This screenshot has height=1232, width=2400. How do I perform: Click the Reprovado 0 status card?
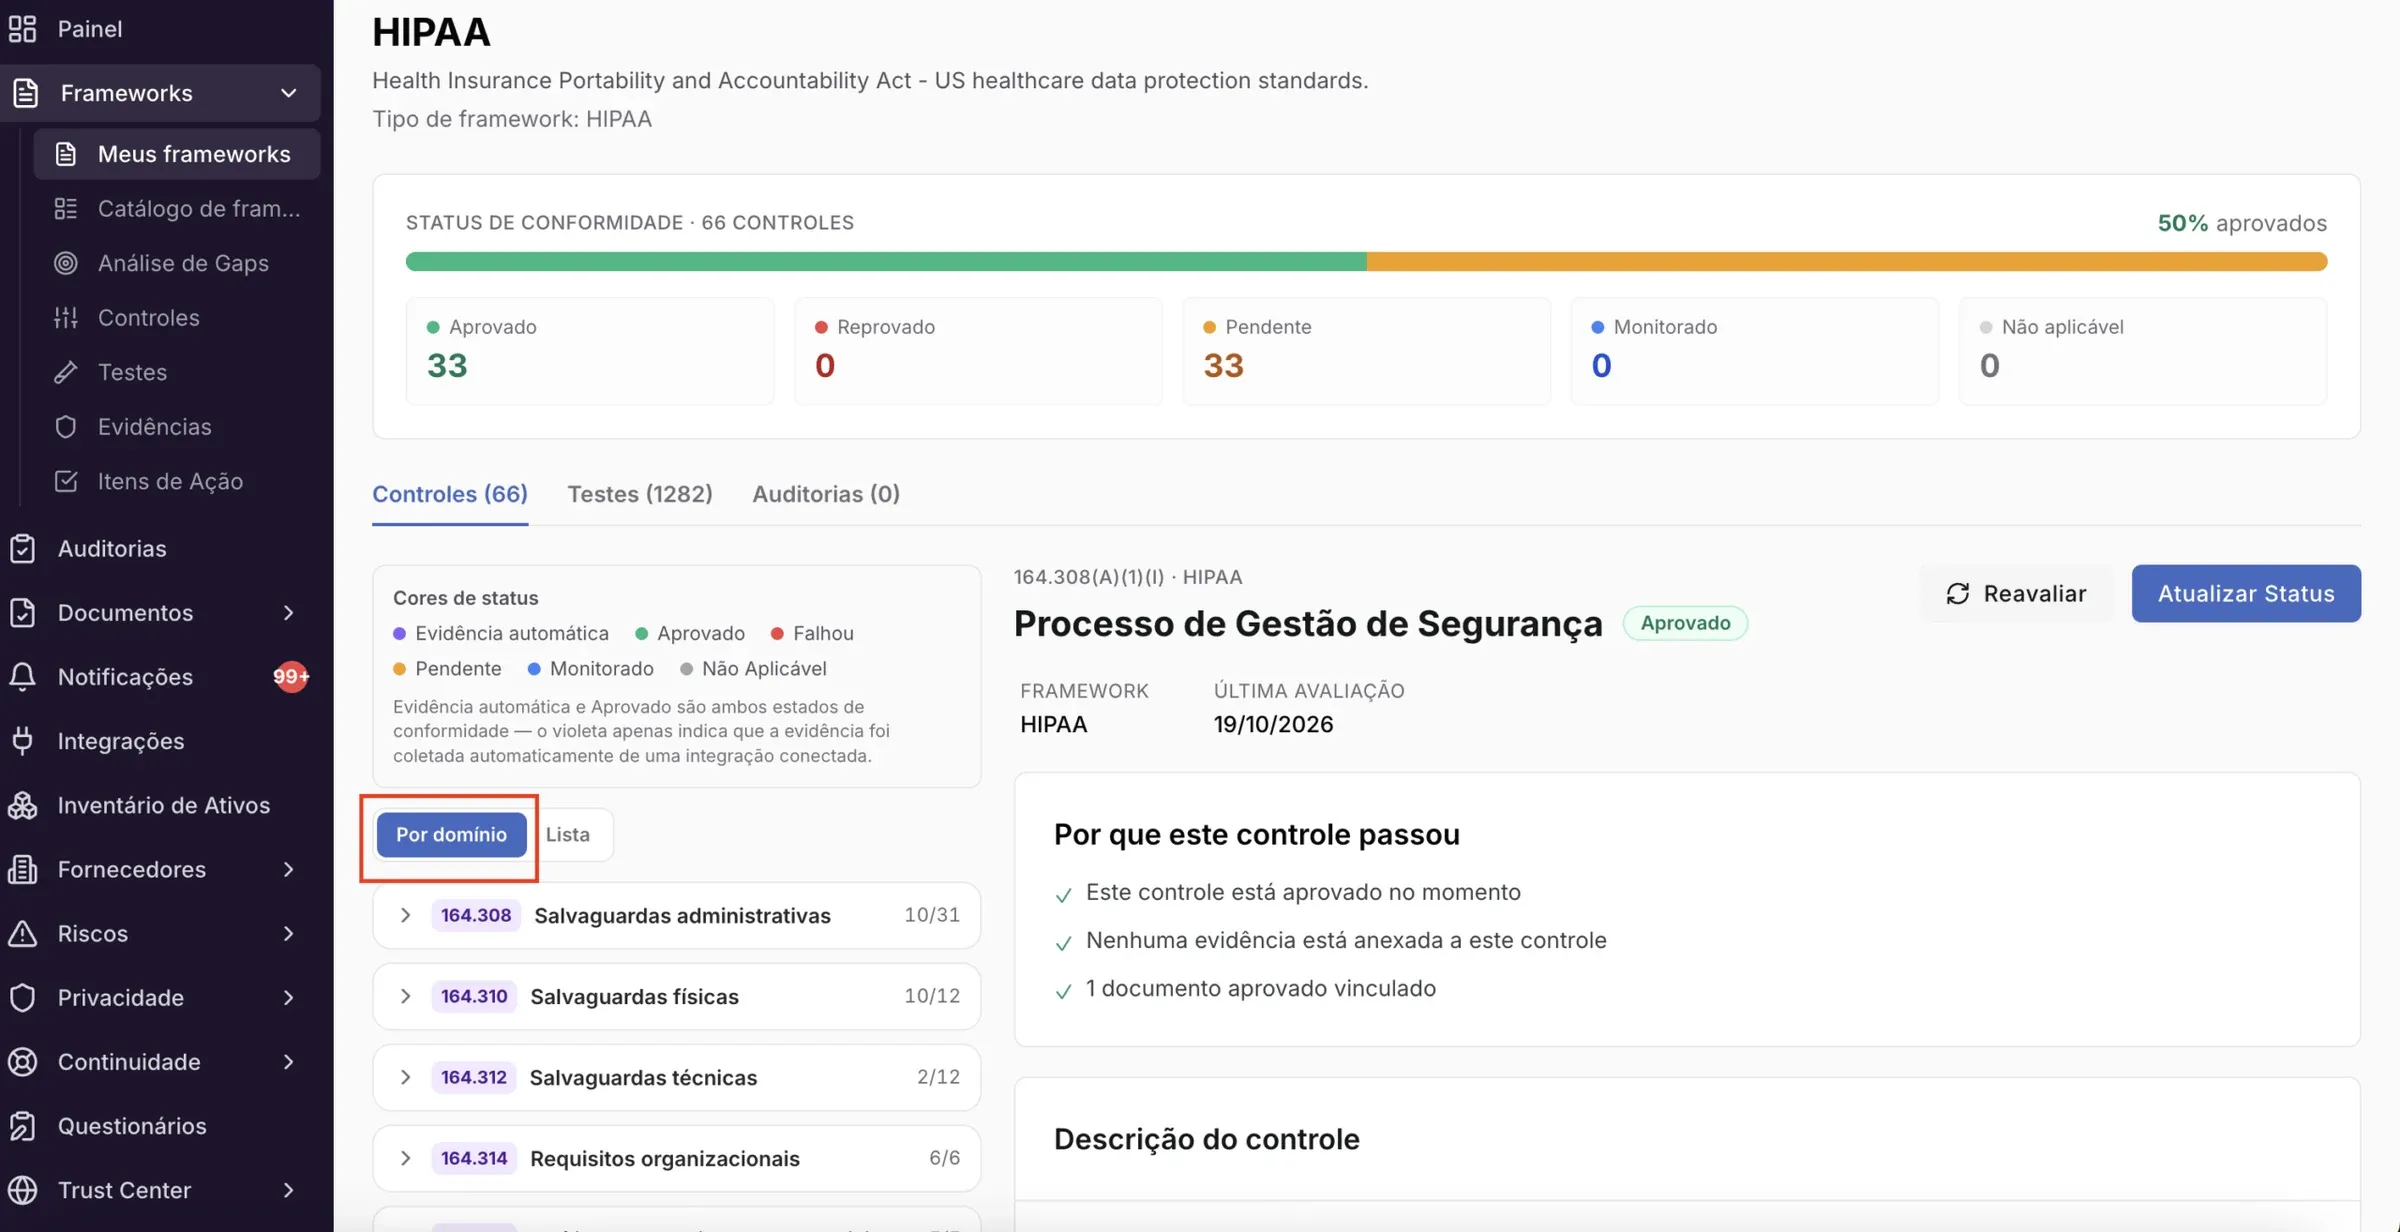tap(978, 351)
